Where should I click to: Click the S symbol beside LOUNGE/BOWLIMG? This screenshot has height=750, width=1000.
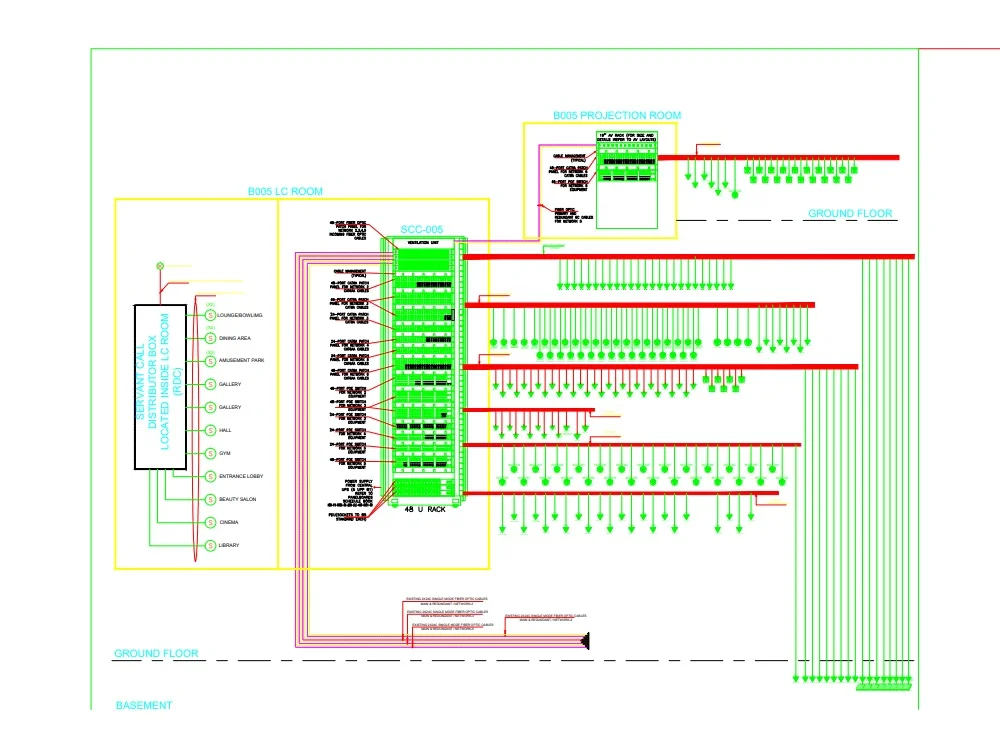click(x=210, y=315)
